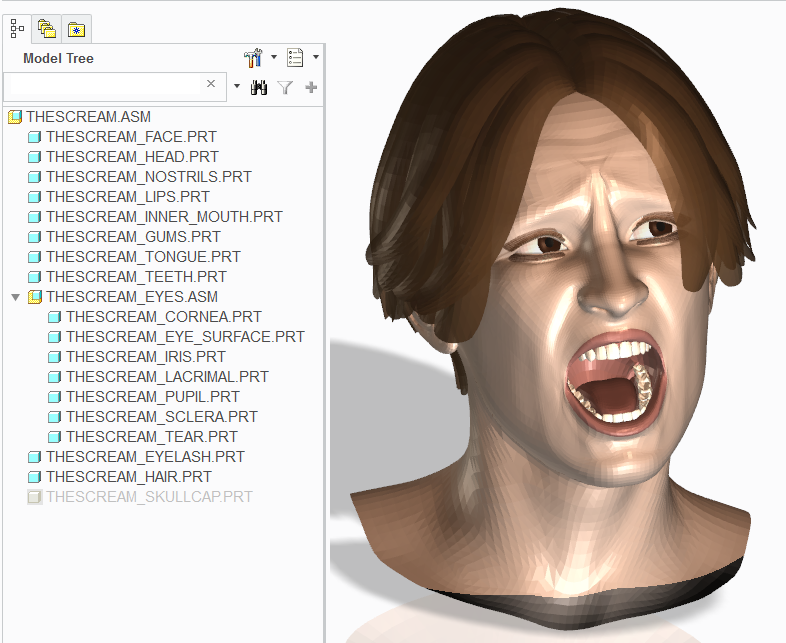Screen dimensions: 786x643
Task: Select THESCREAM_INNER_MOUTH.PRT part
Action: [x=164, y=217]
